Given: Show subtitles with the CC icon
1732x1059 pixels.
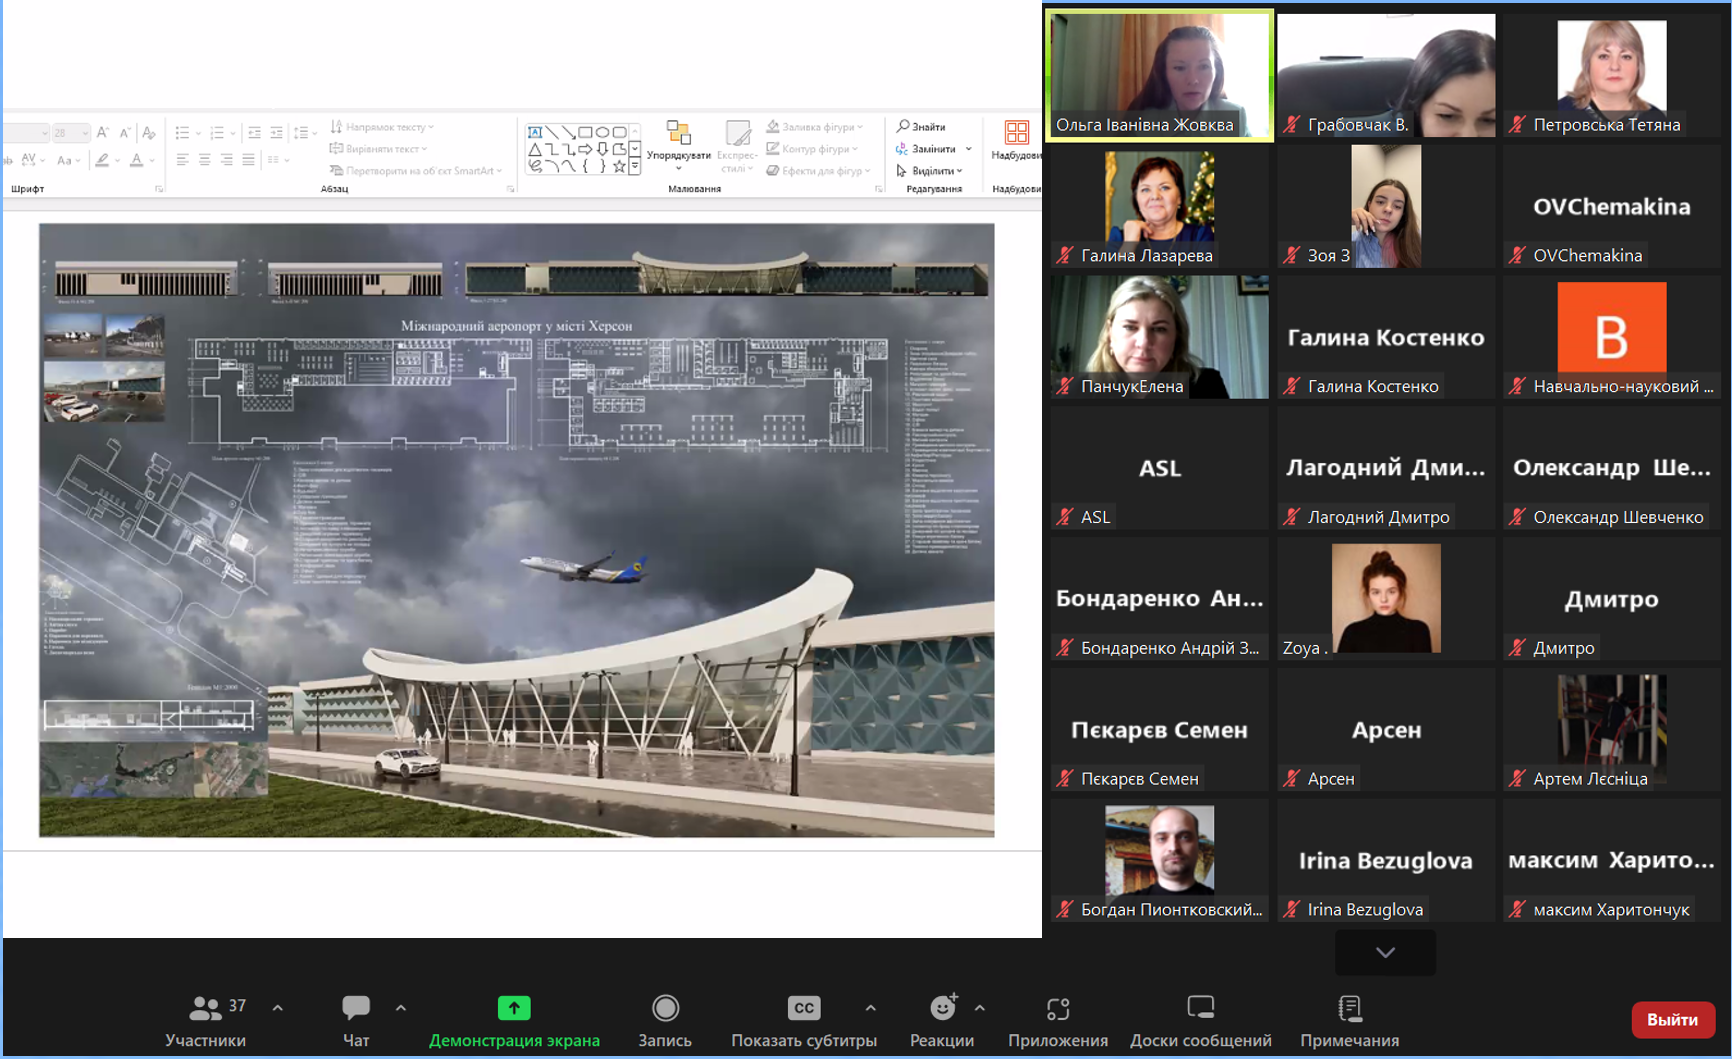Looking at the screenshot, I should click(803, 1008).
